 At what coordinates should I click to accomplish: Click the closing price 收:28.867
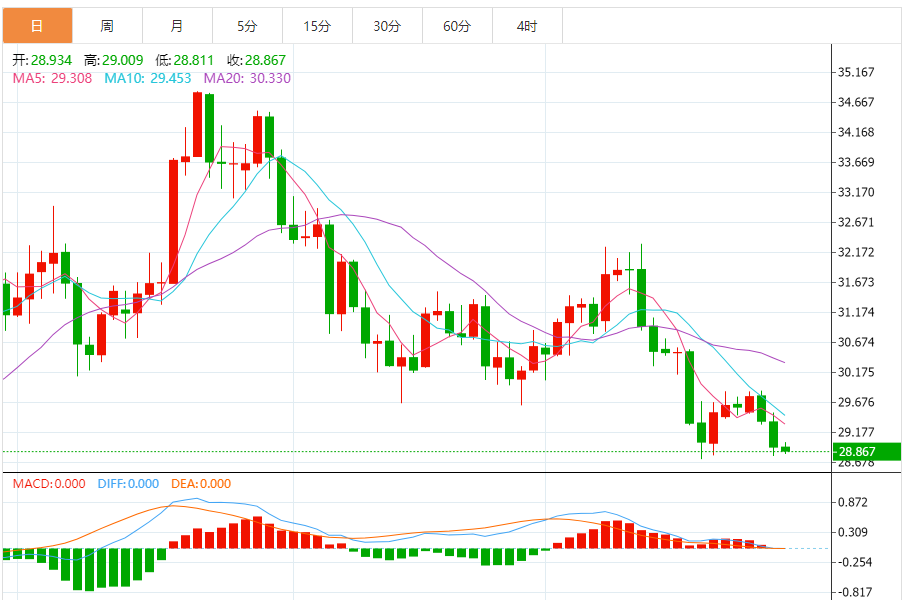tap(256, 60)
